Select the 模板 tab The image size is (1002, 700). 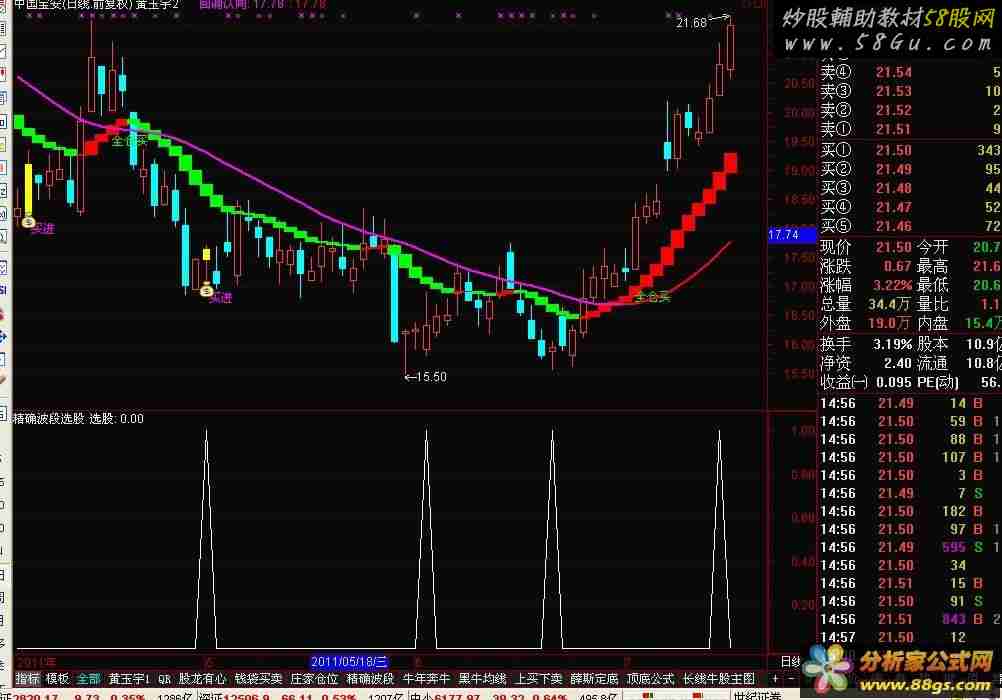point(58,678)
